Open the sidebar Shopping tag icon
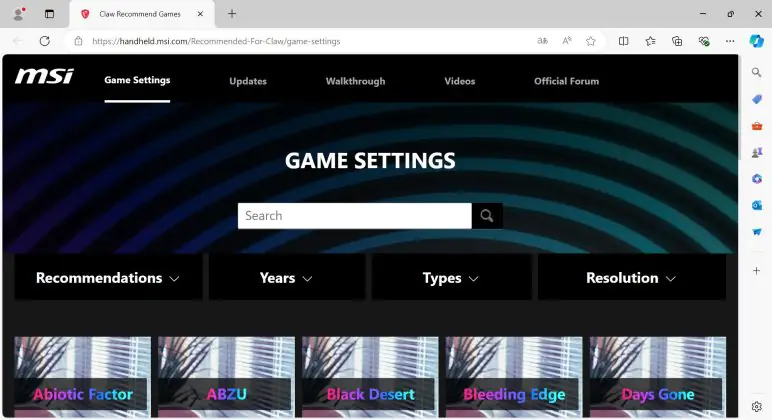 [x=757, y=99]
